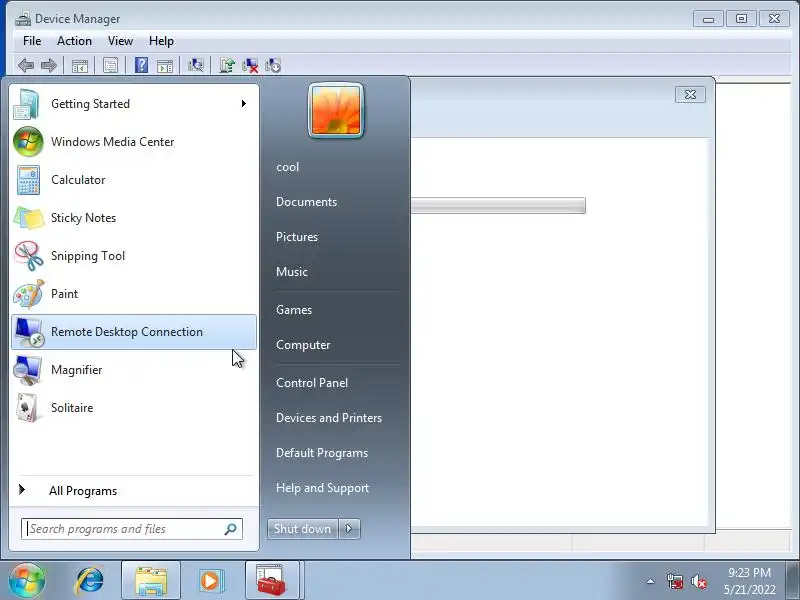Image resolution: width=800 pixels, height=600 pixels.
Task: Click the Disable device toolbar icon
Action: (273, 65)
